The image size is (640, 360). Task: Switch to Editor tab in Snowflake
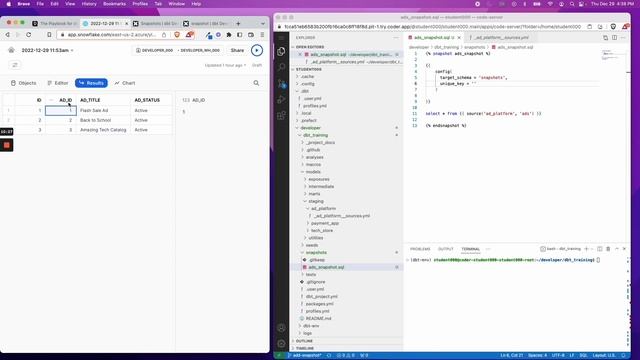[58, 83]
